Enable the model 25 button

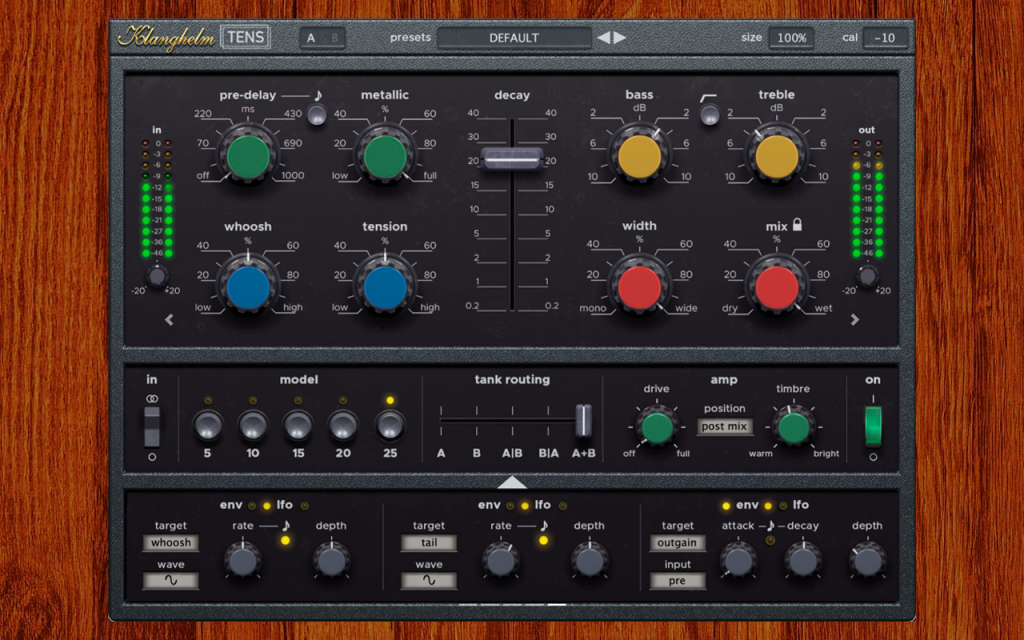(x=390, y=426)
